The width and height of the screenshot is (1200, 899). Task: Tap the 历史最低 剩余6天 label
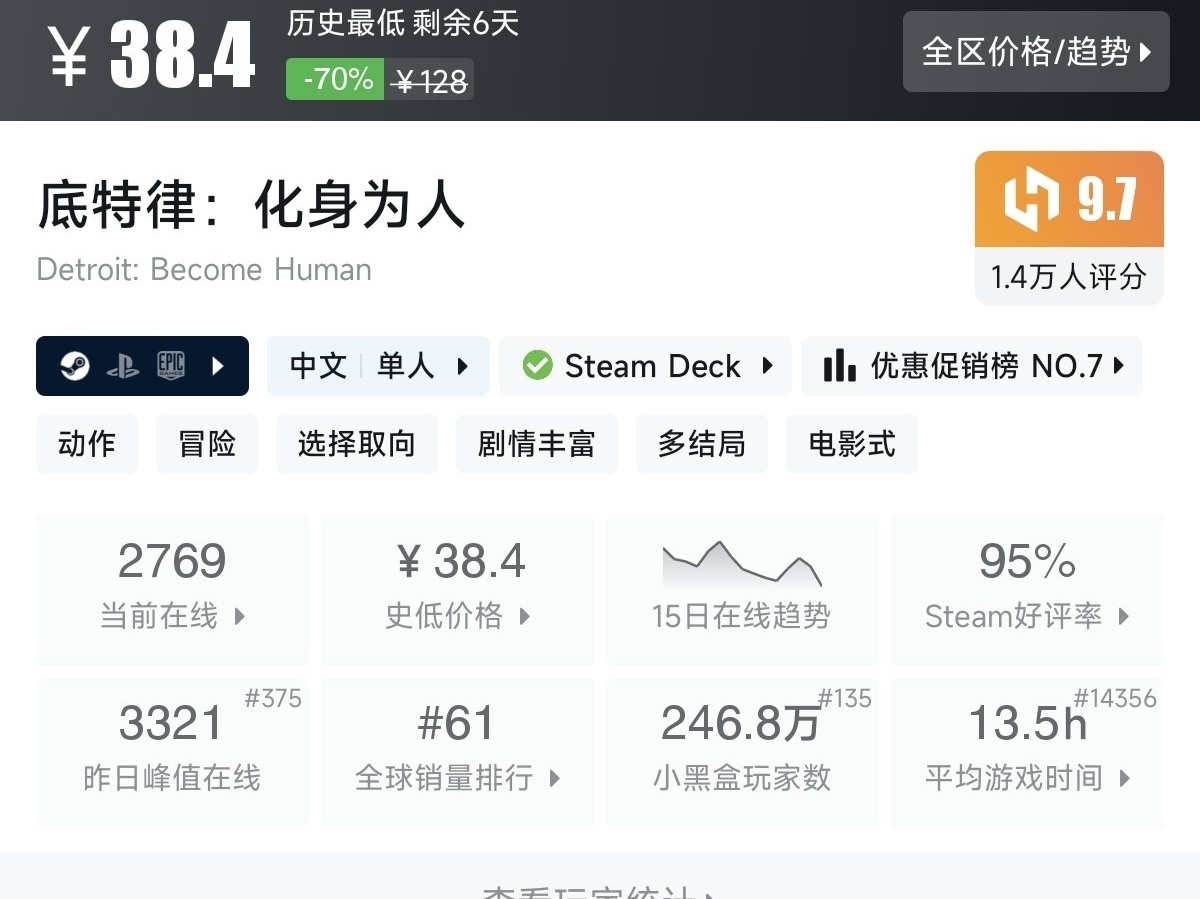[x=403, y=24]
